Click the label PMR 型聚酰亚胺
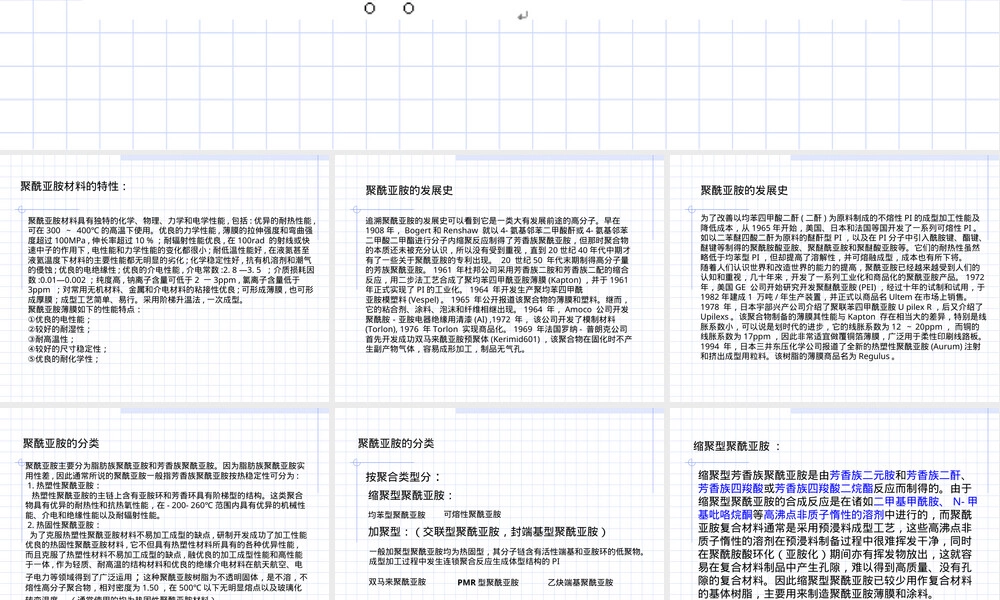 (488, 582)
